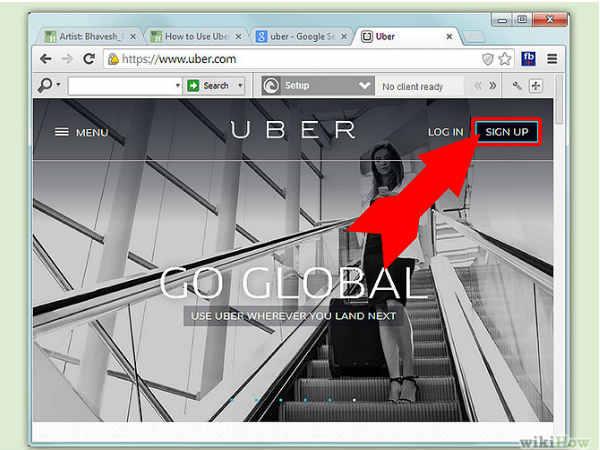The height and width of the screenshot is (450, 600).
Task: Click the shield icon in address bar
Action: (x=487, y=60)
